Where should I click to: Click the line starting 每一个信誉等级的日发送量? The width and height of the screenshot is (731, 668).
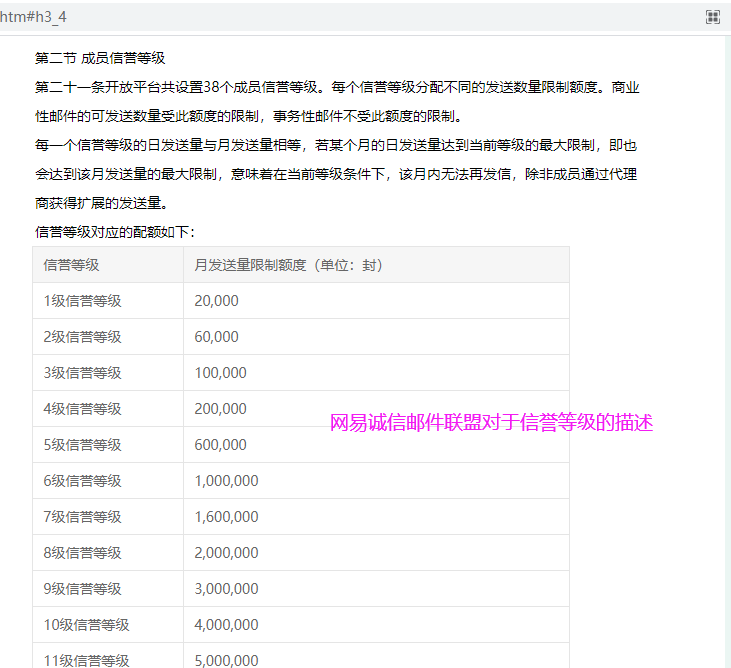coord(336,145)
